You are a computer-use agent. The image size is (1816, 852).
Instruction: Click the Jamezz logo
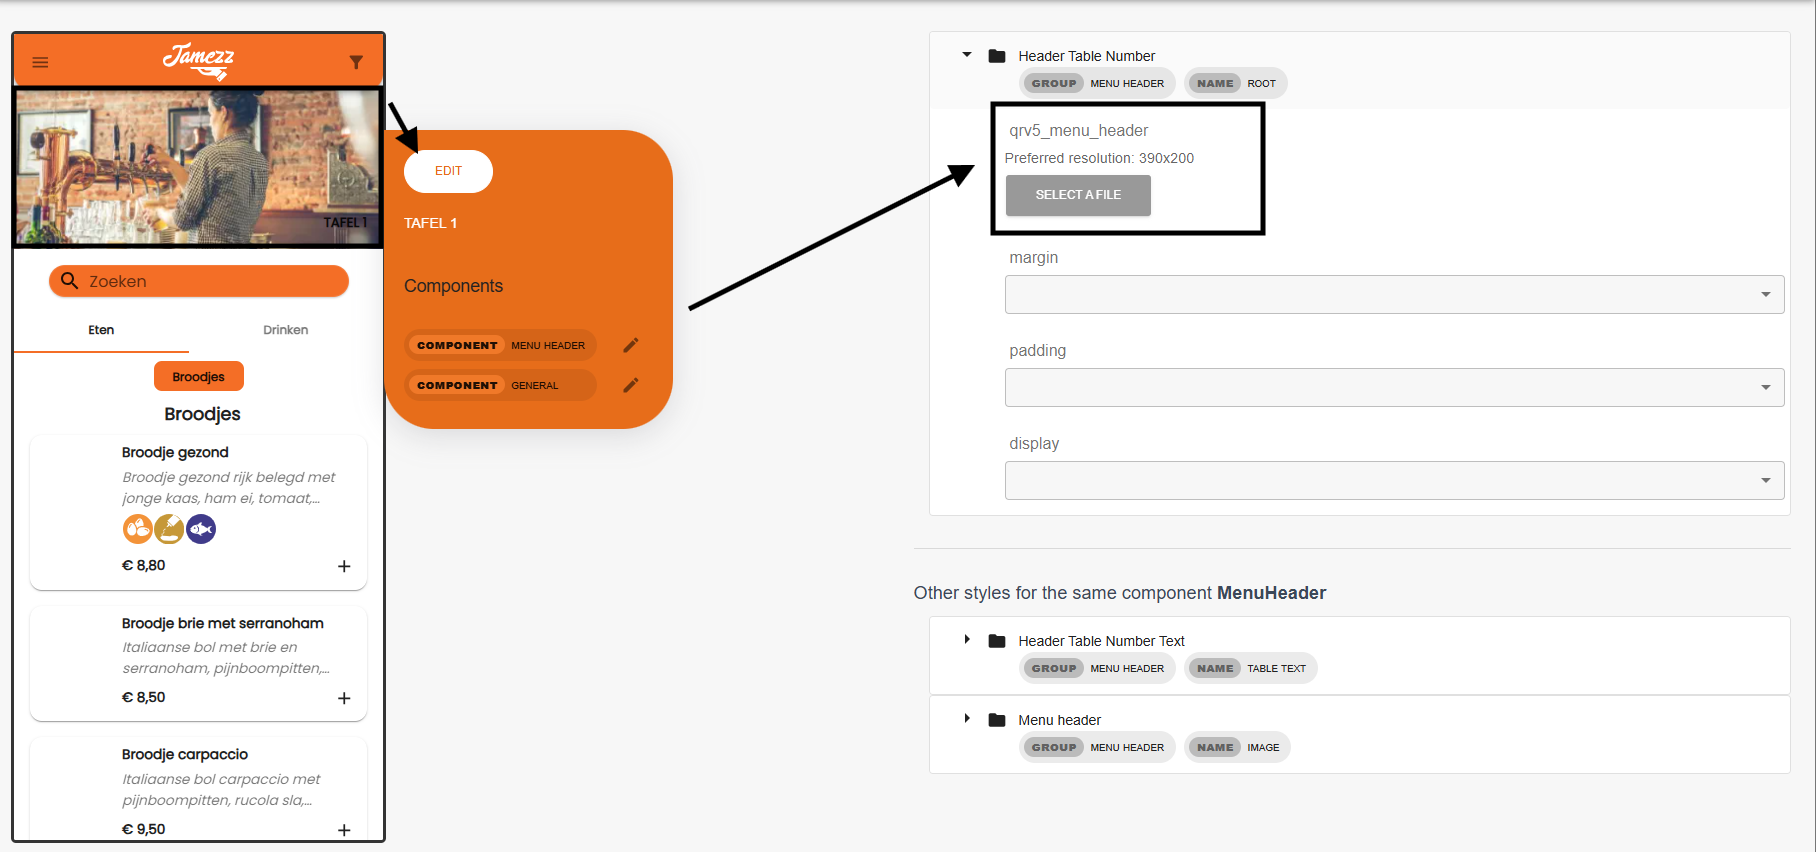(198, 60)
